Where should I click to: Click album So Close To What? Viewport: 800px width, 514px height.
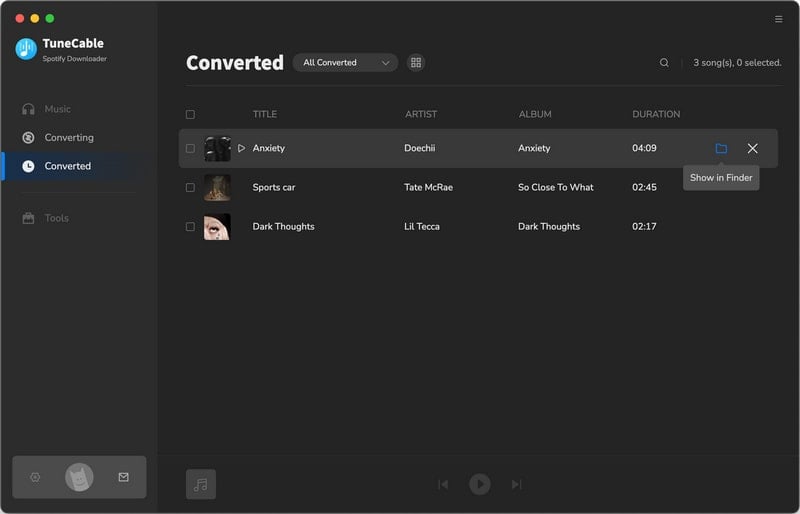point(556,187)
